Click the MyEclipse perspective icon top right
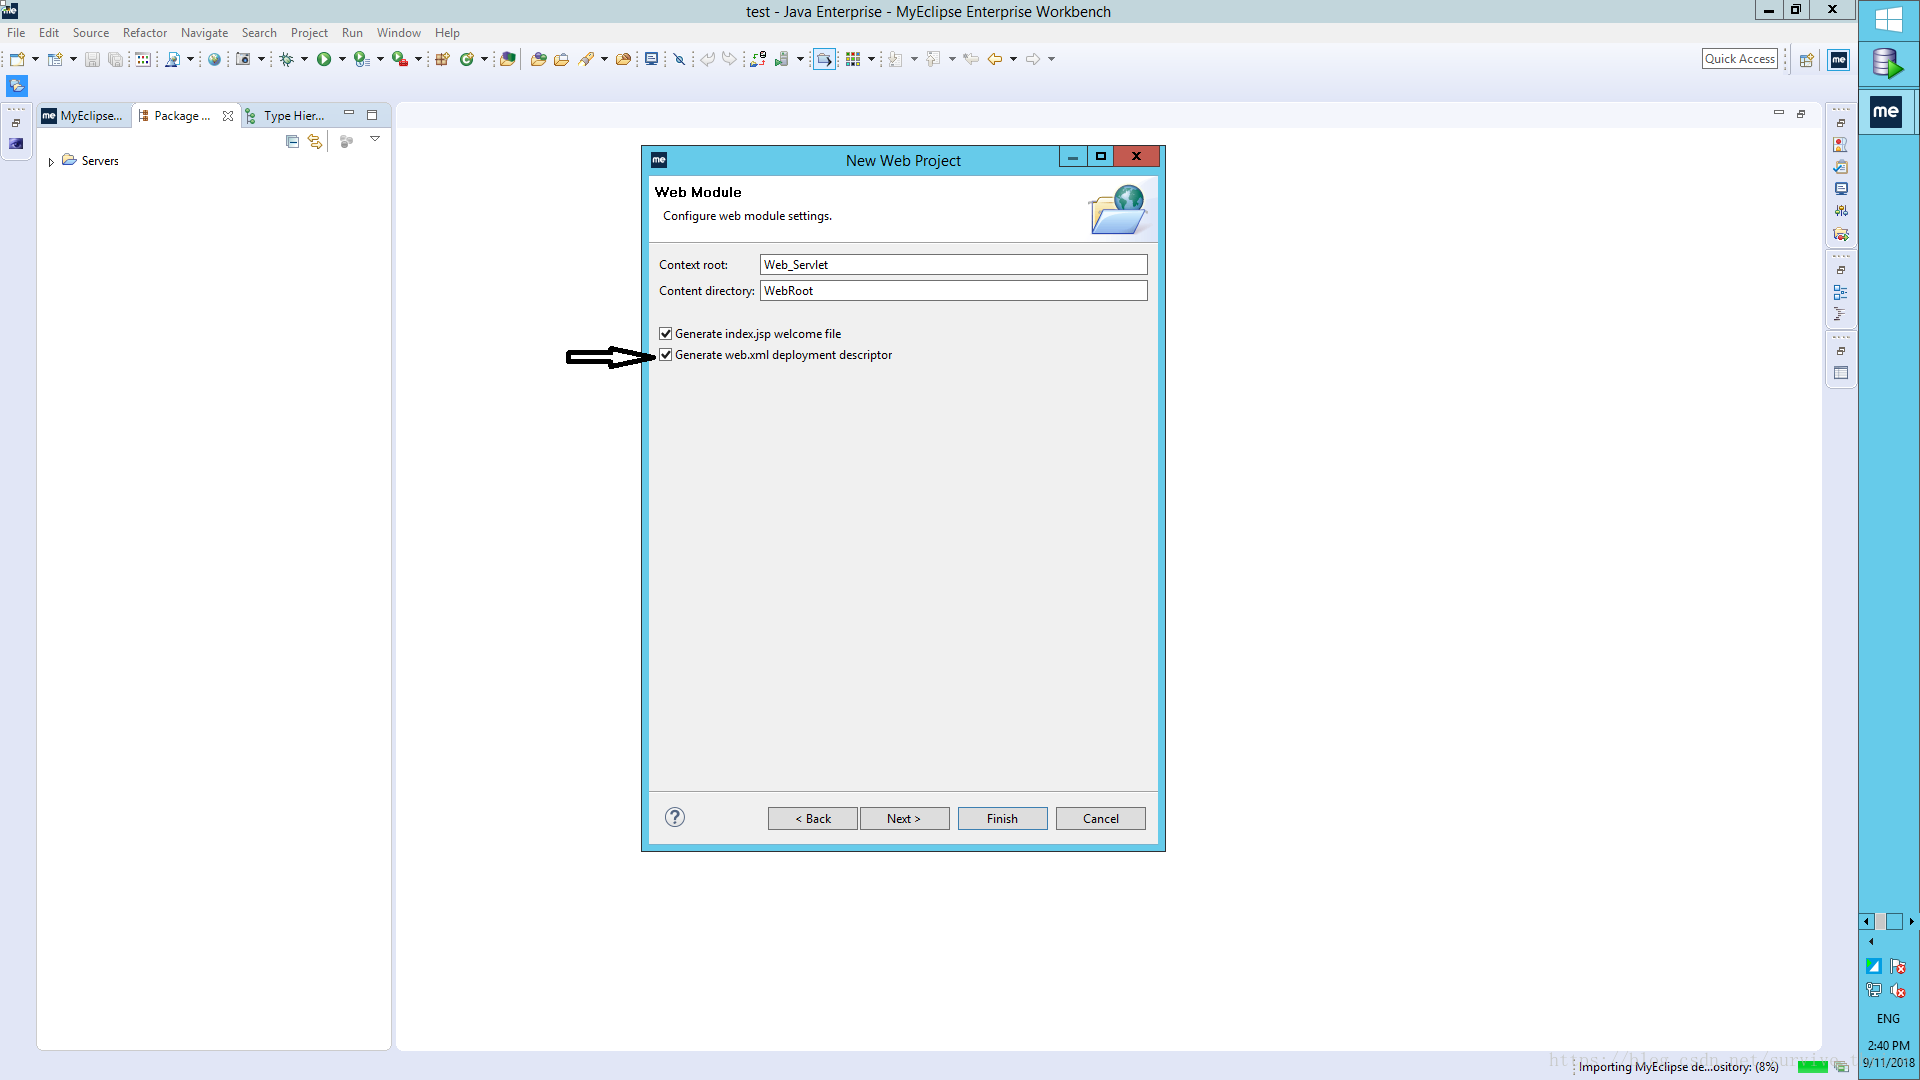 pyautogui.click(x=1838, y=59)
